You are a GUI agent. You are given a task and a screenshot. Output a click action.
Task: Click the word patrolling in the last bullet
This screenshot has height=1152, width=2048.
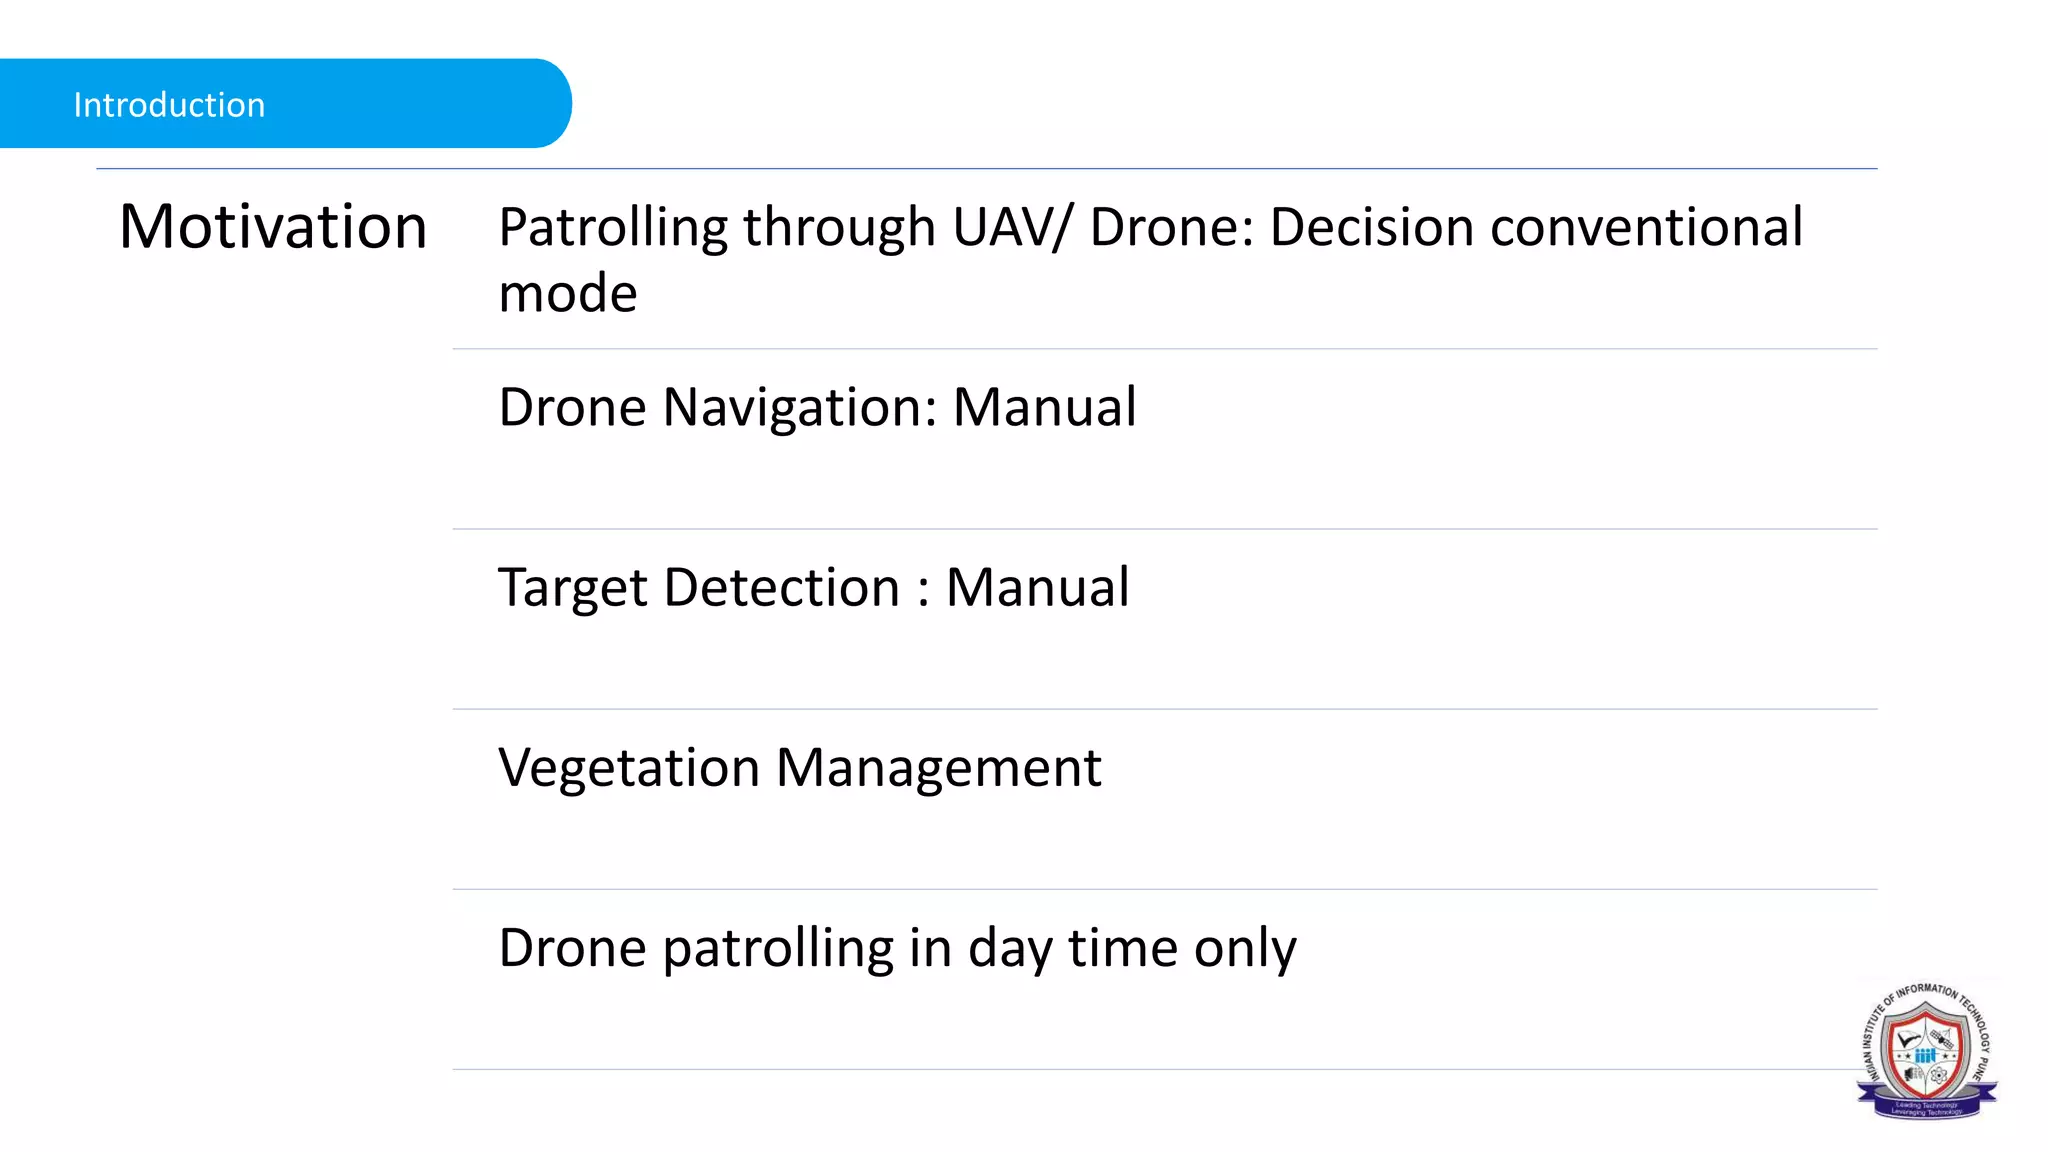click(x=778, y=948)
